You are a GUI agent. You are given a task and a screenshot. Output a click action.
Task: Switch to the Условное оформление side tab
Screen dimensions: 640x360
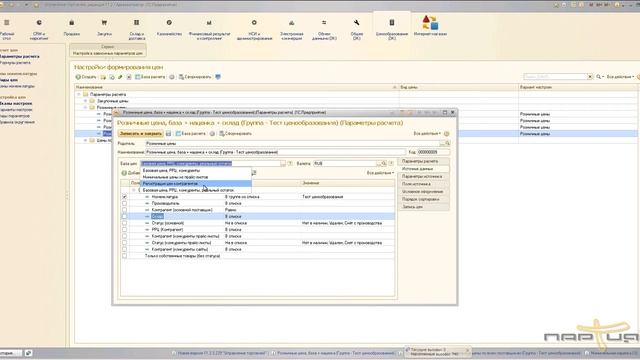423,191
